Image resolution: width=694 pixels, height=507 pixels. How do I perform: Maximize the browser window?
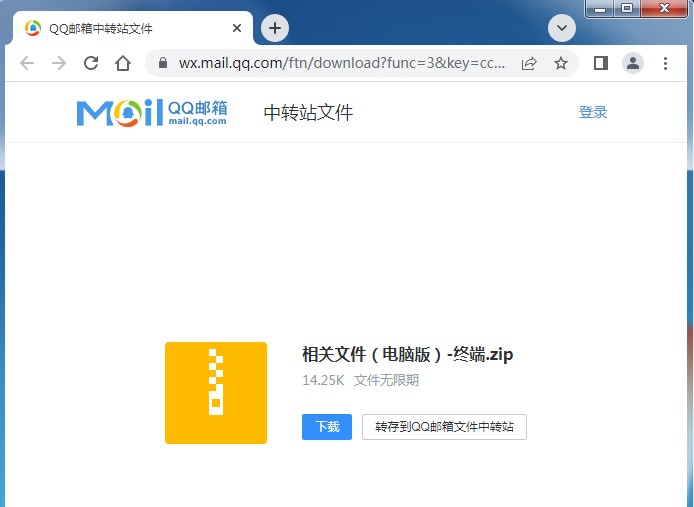pos(627,8)
